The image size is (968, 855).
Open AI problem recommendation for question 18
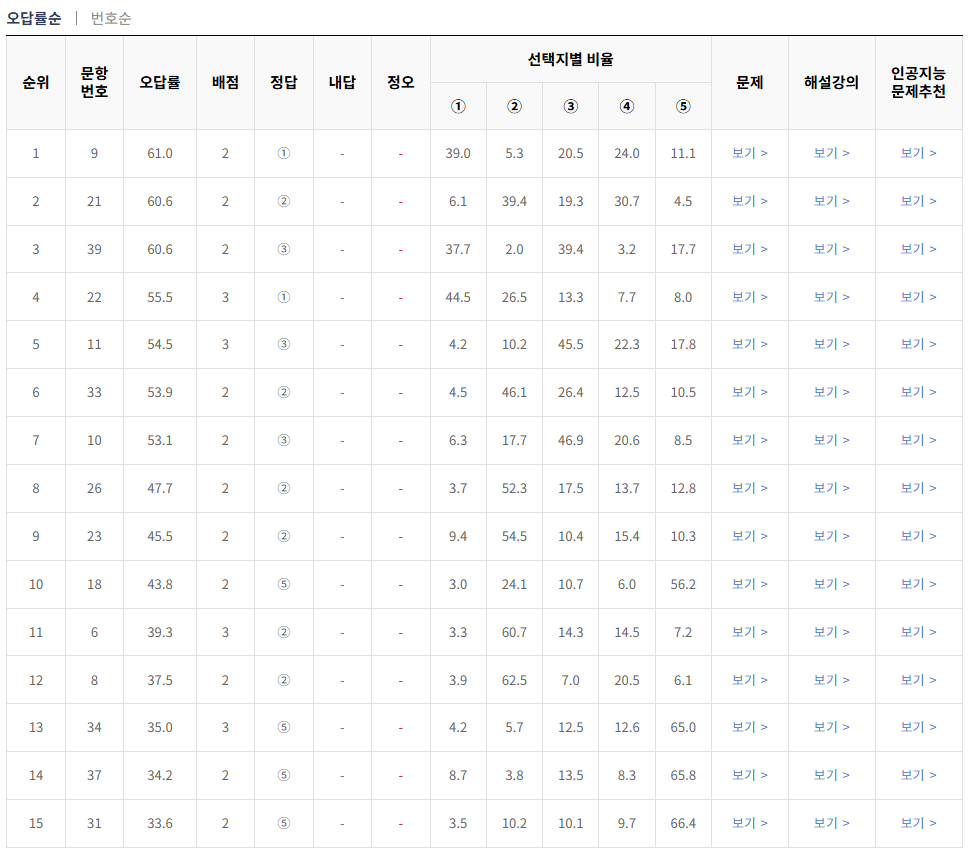(918, 584)
